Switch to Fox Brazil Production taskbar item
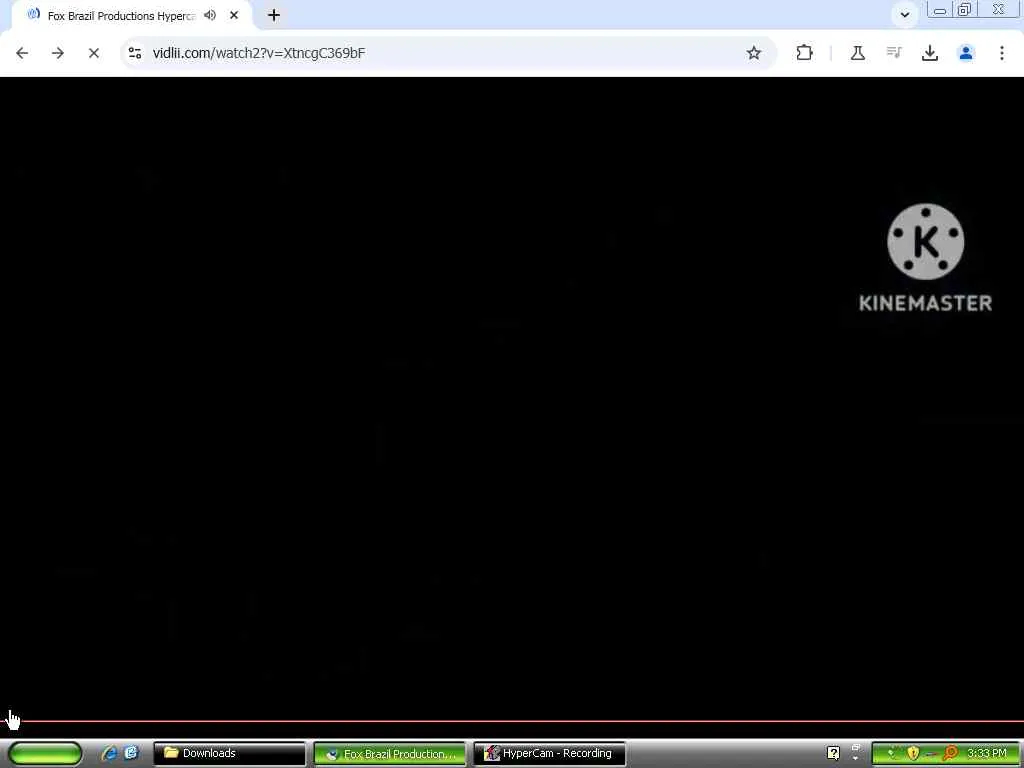 [x=390, y=754]
